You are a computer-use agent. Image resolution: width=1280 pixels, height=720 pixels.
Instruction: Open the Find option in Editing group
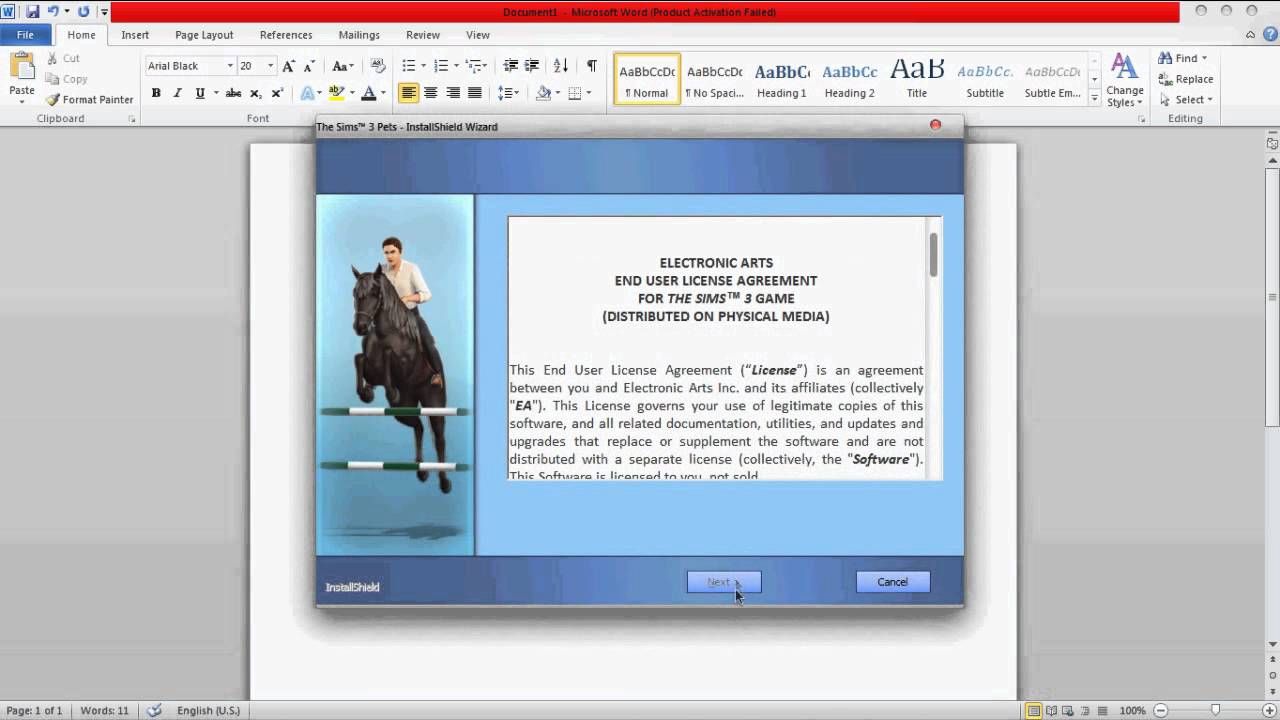(x=1183, y=58)
